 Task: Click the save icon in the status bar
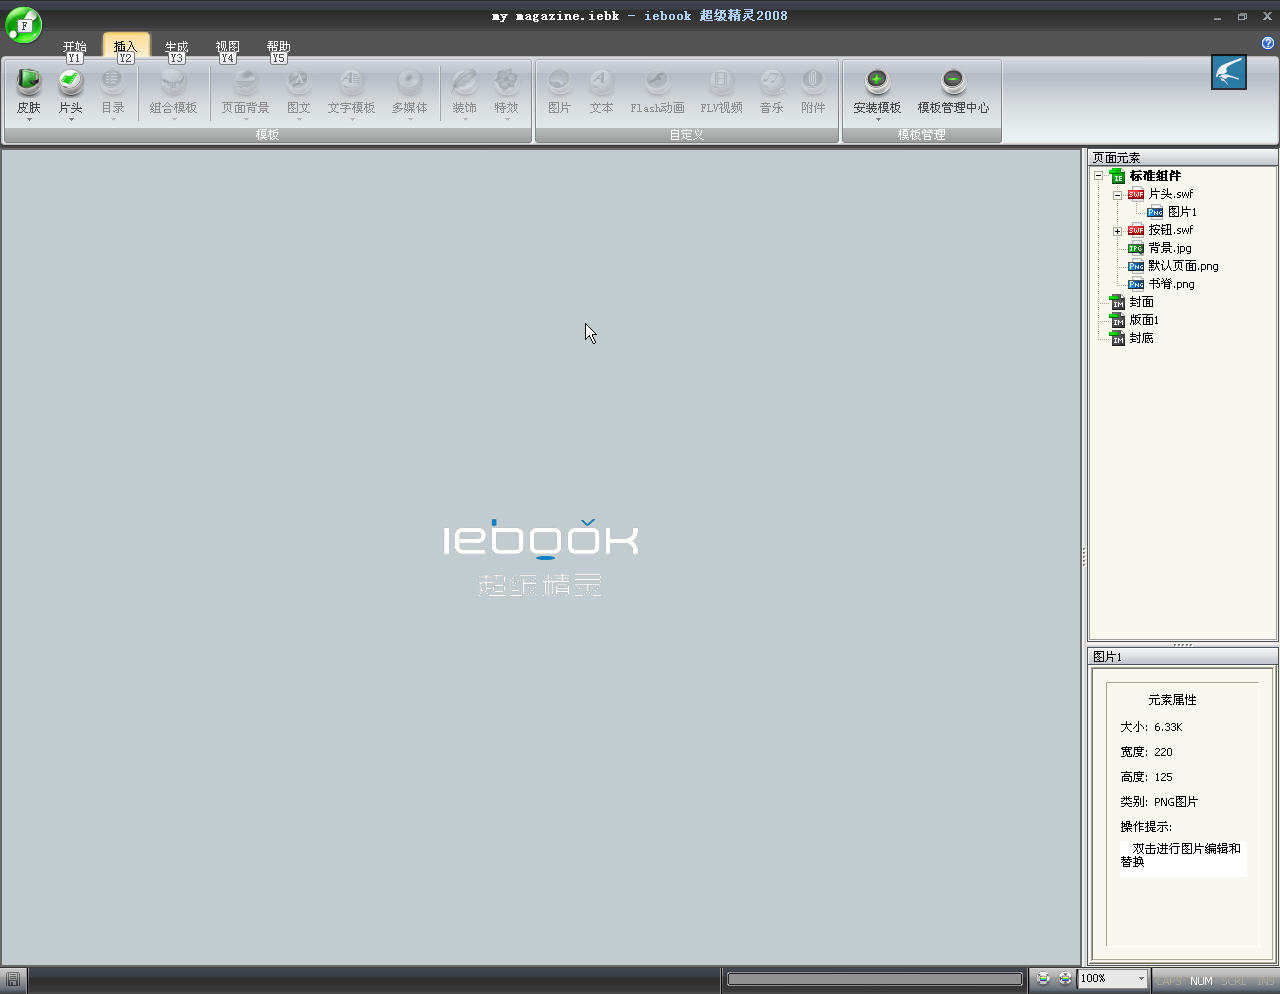pyautogui.click(x=13, y=980)
